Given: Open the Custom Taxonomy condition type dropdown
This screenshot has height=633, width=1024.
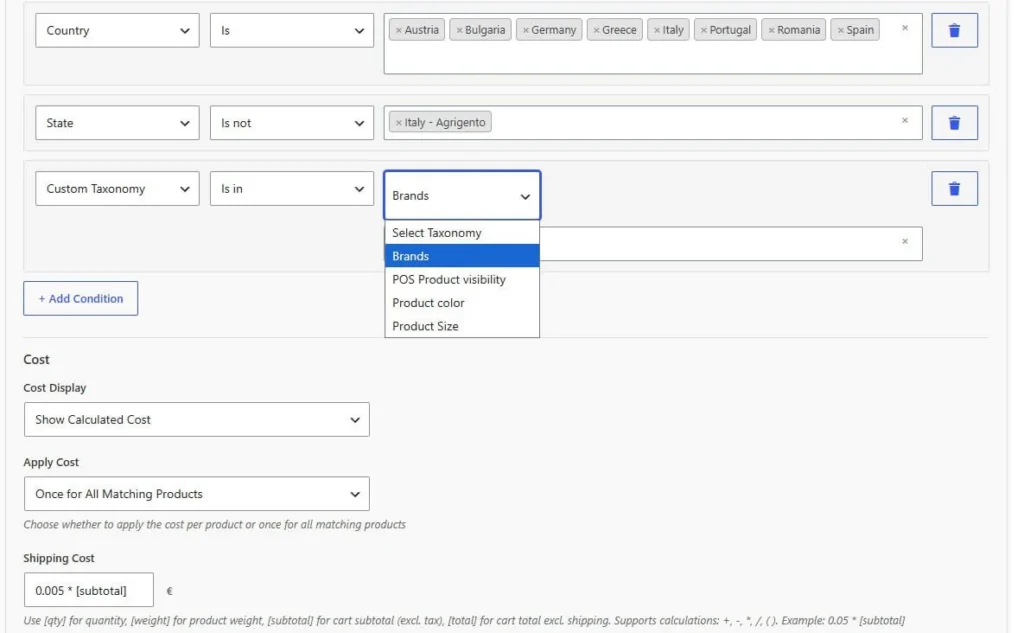Looking at the screenshot, I should point(117,188).
